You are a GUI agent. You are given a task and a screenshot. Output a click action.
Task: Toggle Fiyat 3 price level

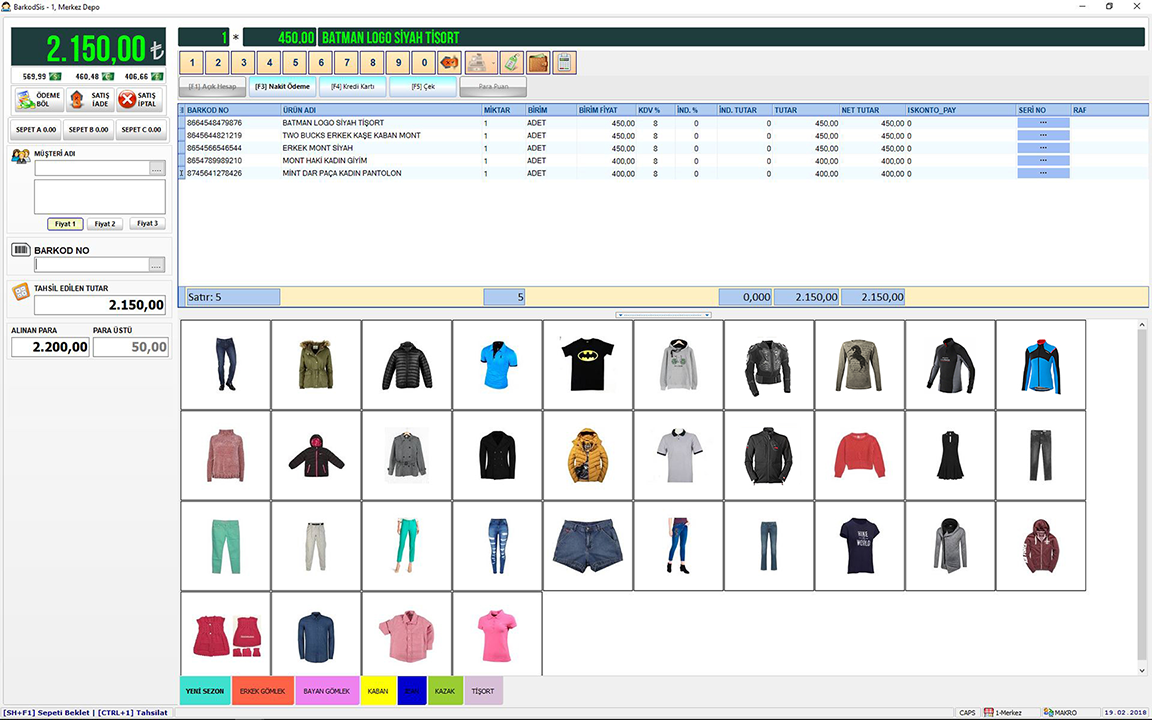coord(147,223)
